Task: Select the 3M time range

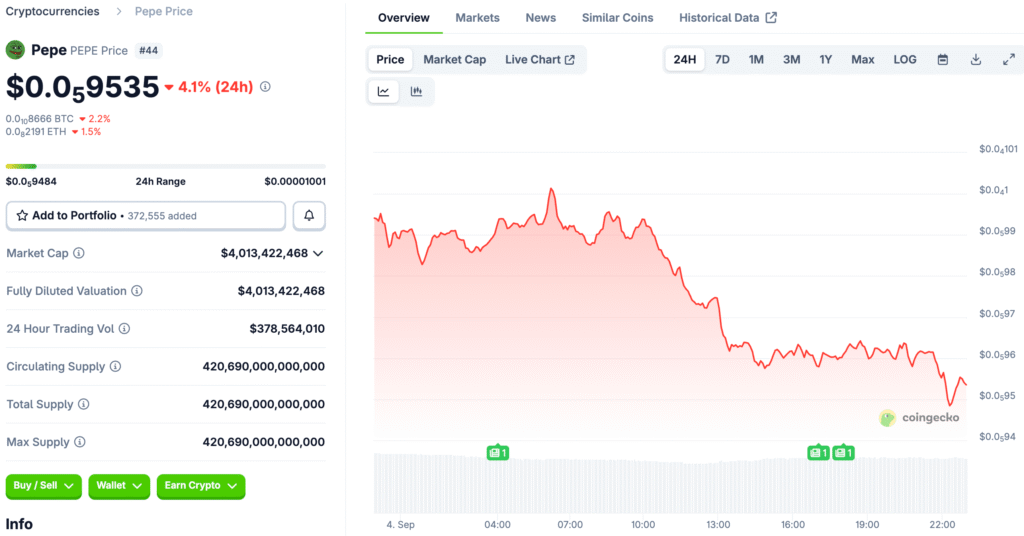Action: 792,59
